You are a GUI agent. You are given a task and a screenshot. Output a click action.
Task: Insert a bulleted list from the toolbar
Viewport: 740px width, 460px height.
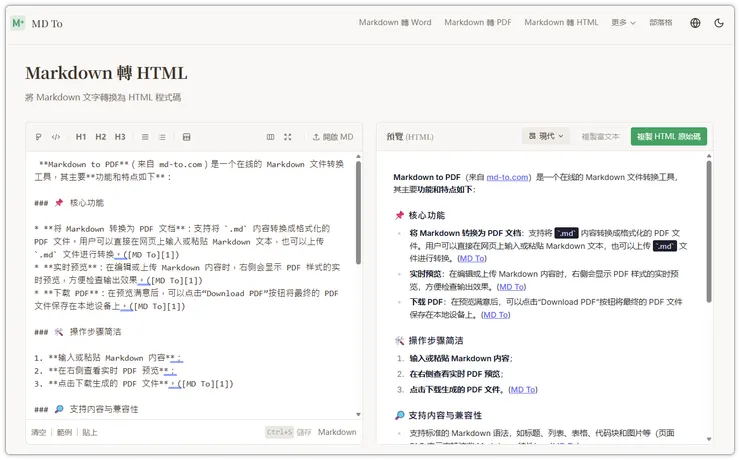click(145, 137)
